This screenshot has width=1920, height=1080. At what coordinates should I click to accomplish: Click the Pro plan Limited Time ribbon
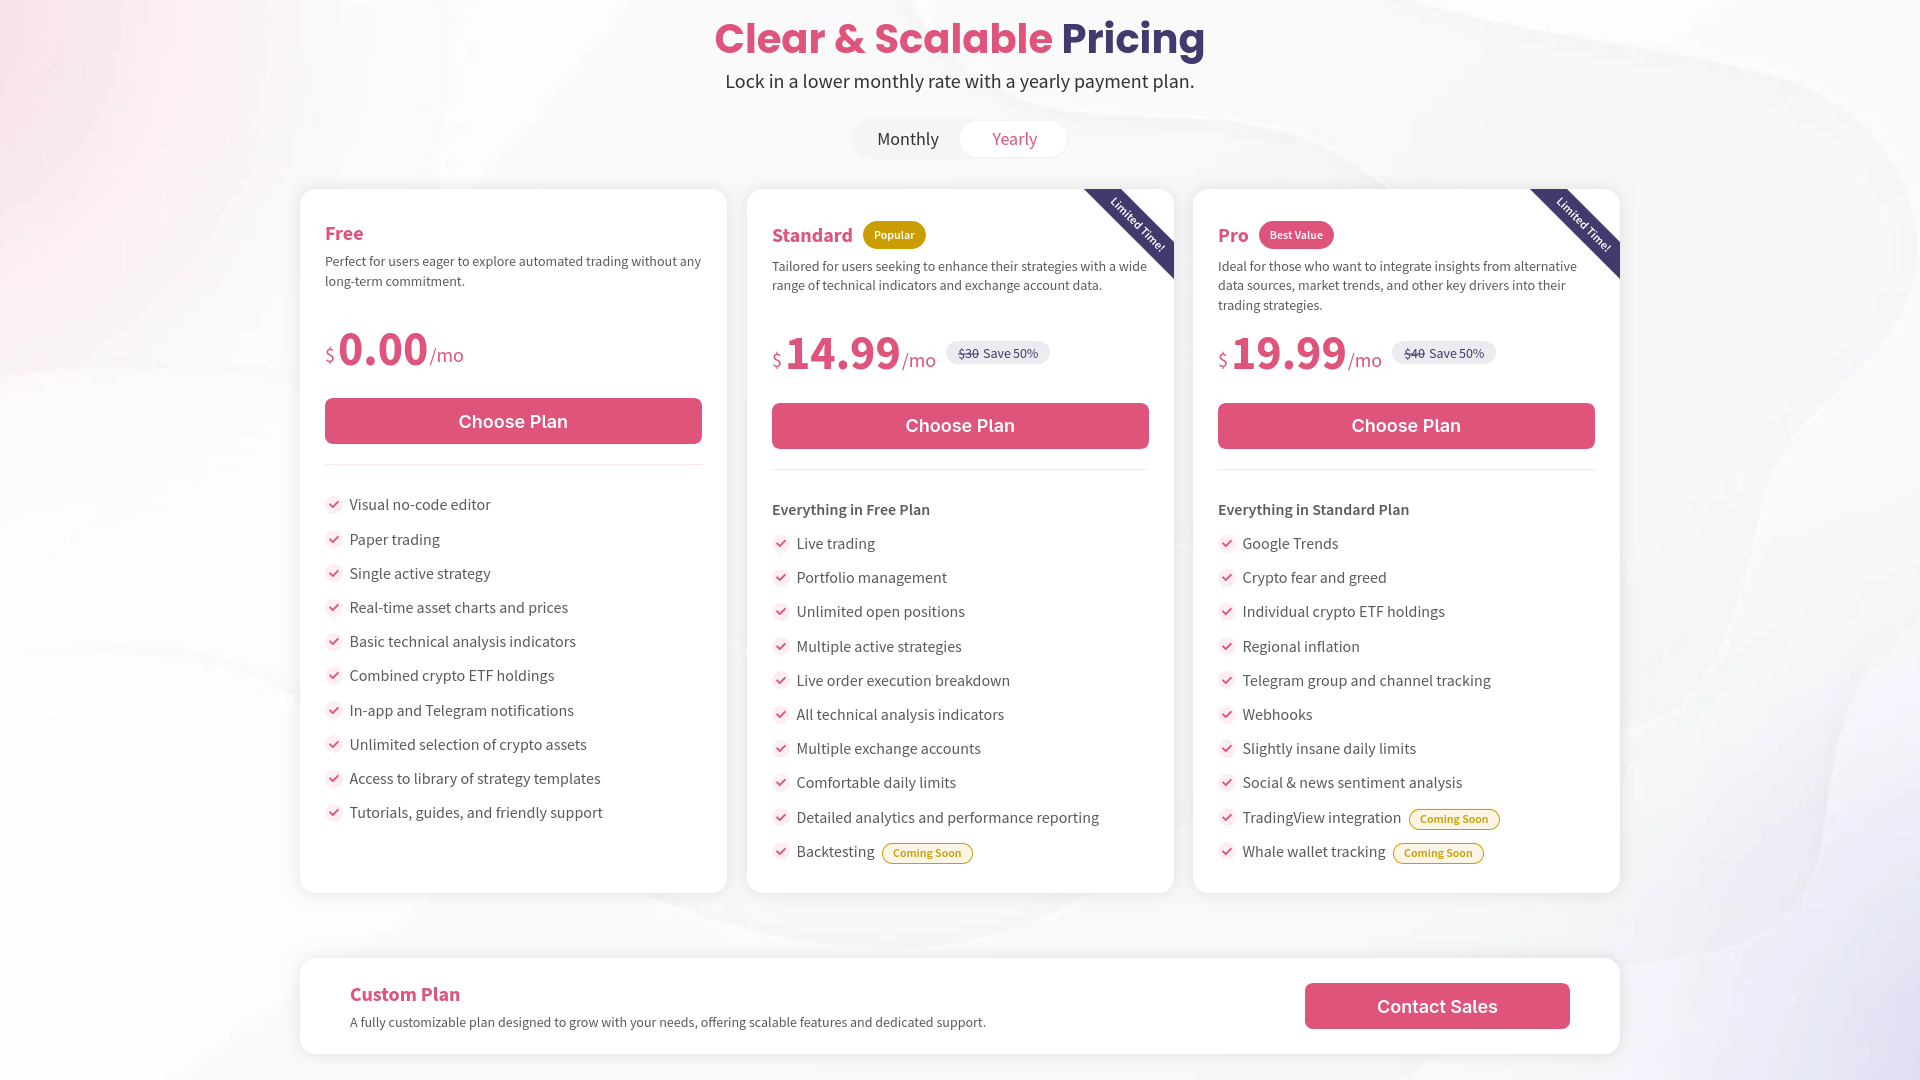point(1582,225)
